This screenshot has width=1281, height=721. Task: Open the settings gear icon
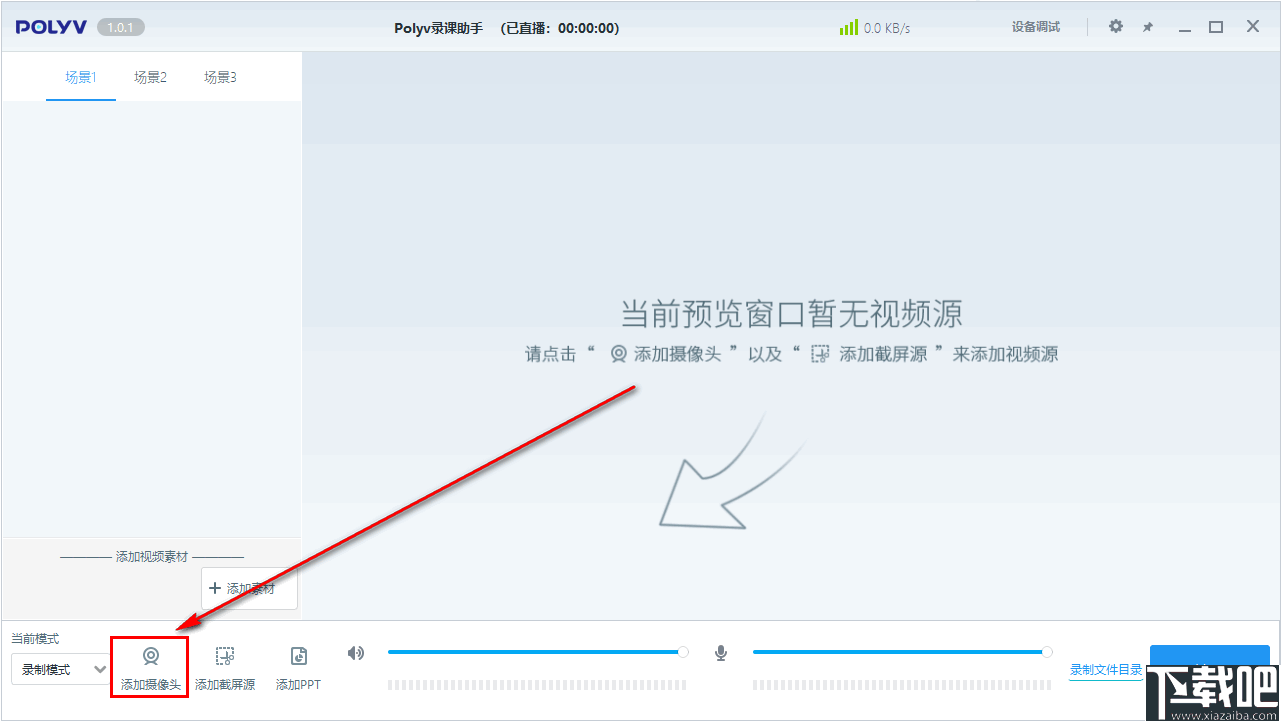pos(1115,27)
